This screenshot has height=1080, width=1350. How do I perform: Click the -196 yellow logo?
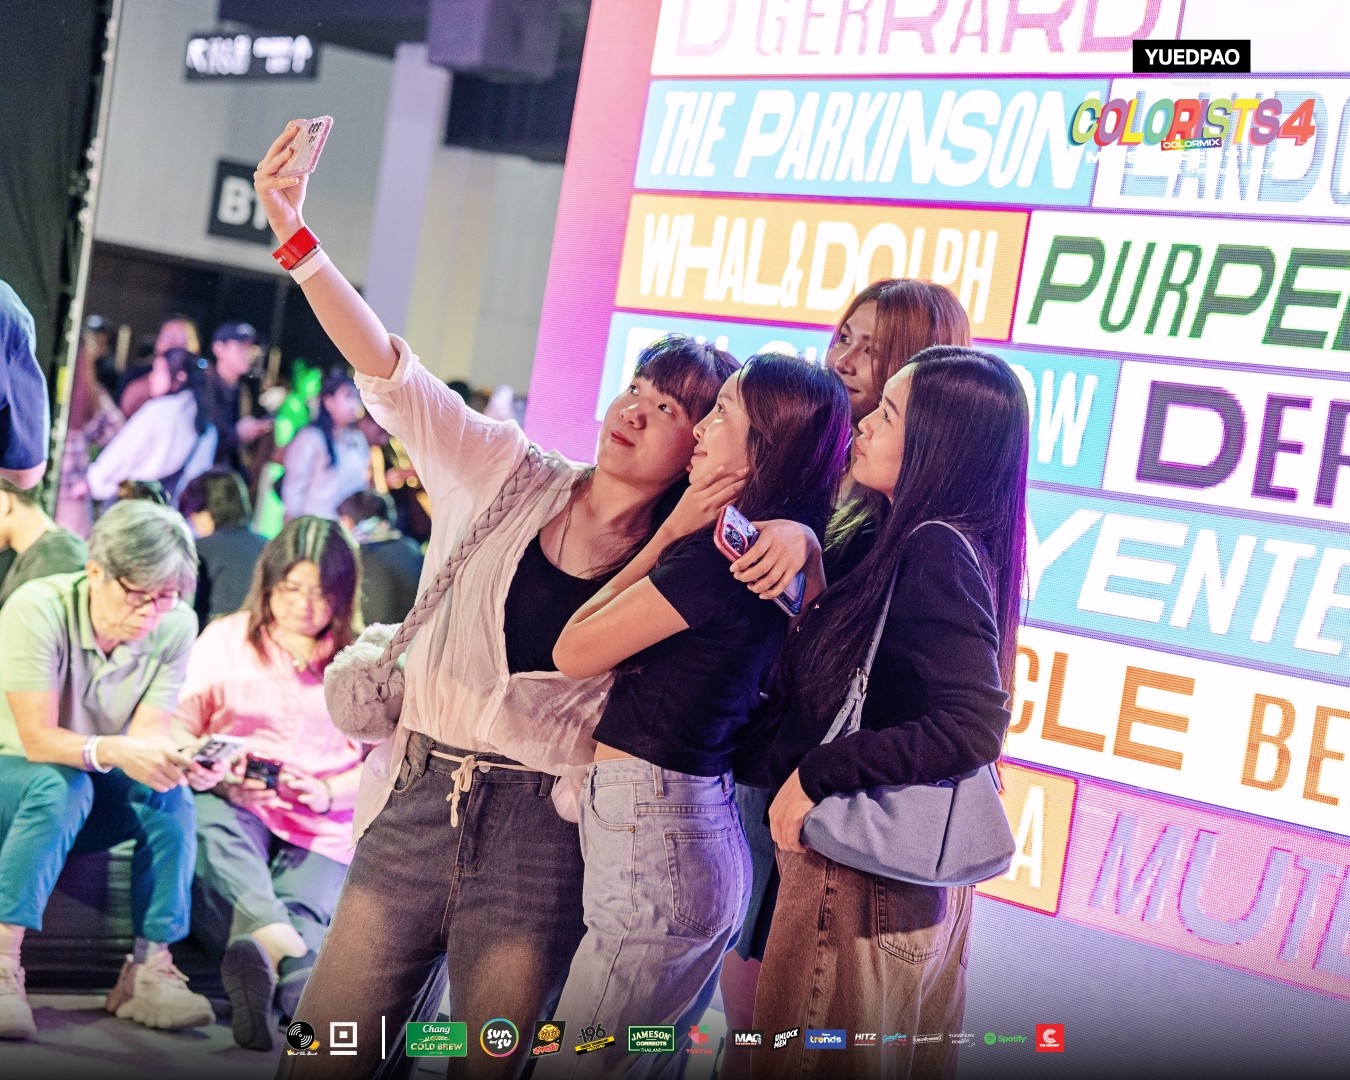(x=594, y=1039)
